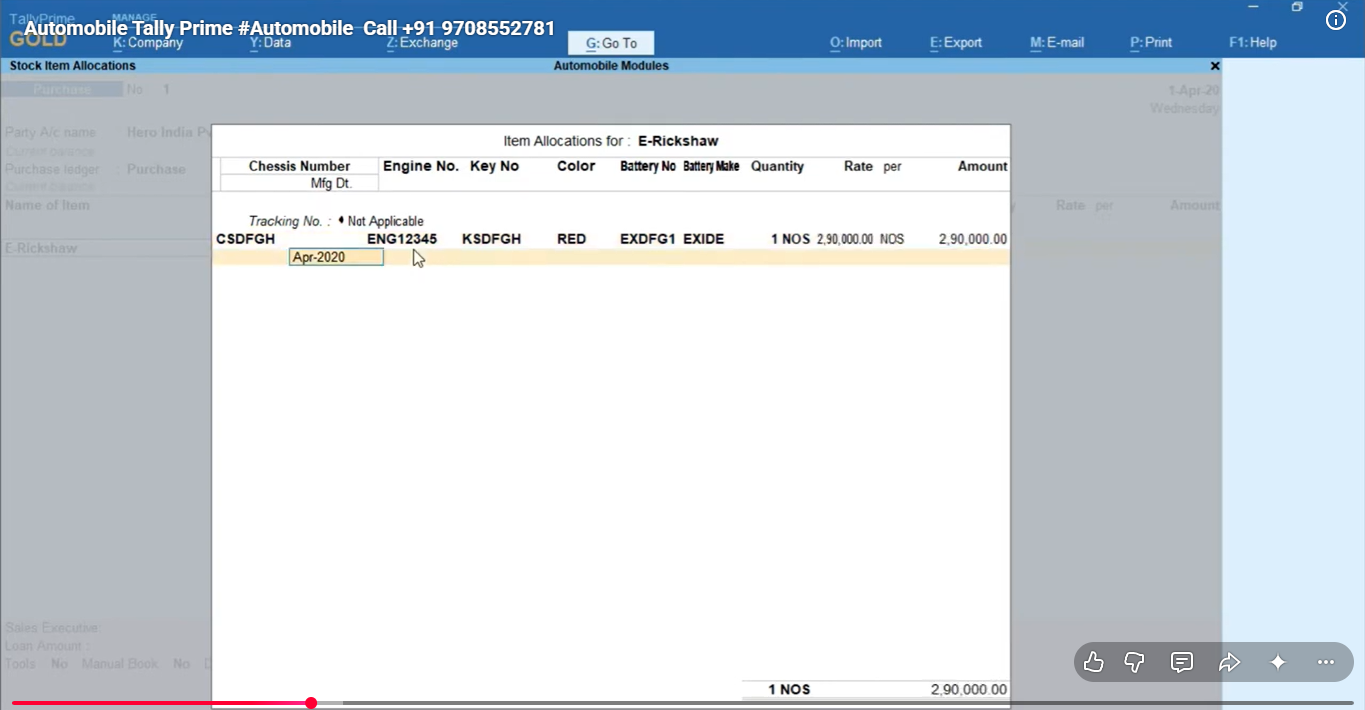Image resolution: width=1365 pixels, height=710 pixels.
Task: Click the Purchase voucher type label
Action: 62,89
